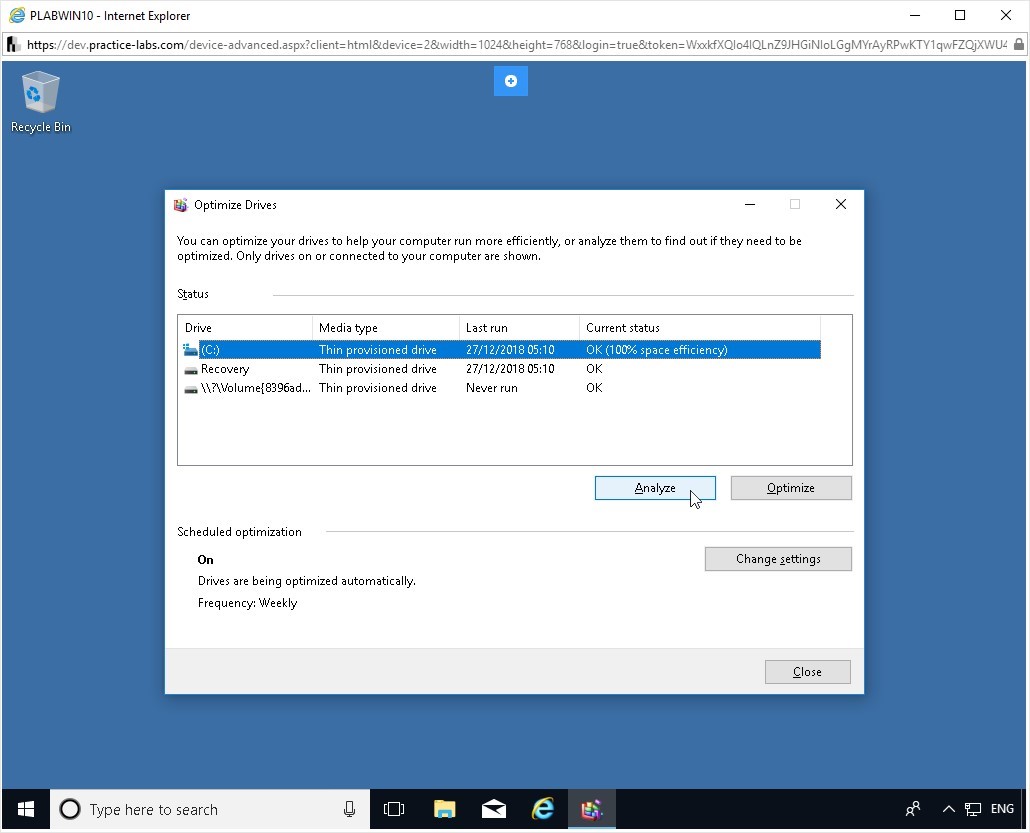Click the microphone icon in the search box
This screenshot has width=1030, height=833.
click(x=349, y=809)
